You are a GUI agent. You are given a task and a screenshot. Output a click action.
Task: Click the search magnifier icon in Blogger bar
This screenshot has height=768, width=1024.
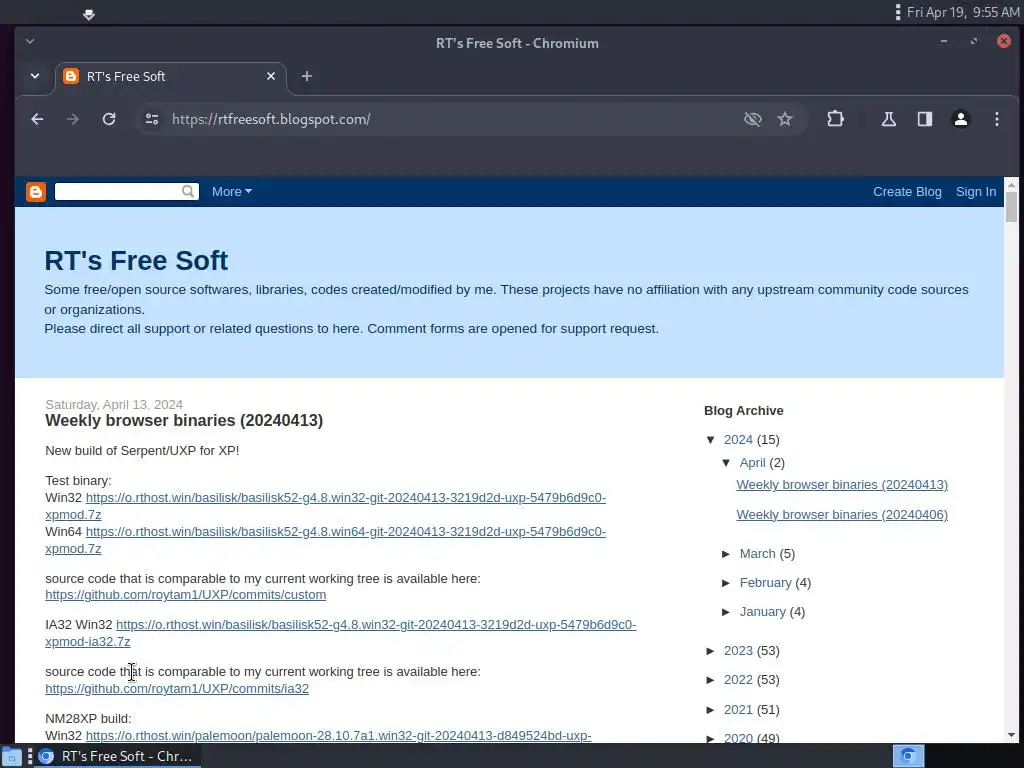(188, 191)
